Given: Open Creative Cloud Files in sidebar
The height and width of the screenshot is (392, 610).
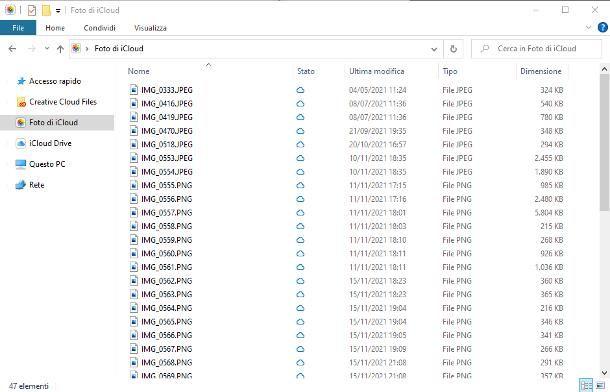Looking at the screenshot, I should click(x=56, y=102).
